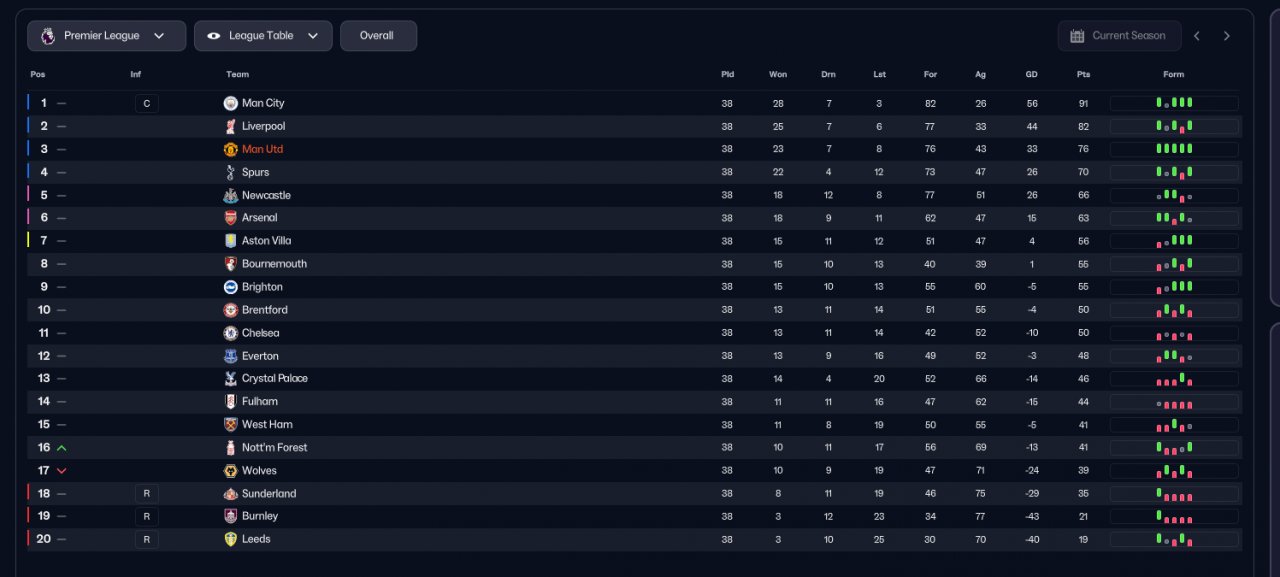
Task: Click the Man City champions C badge
Action: [146, 103]
